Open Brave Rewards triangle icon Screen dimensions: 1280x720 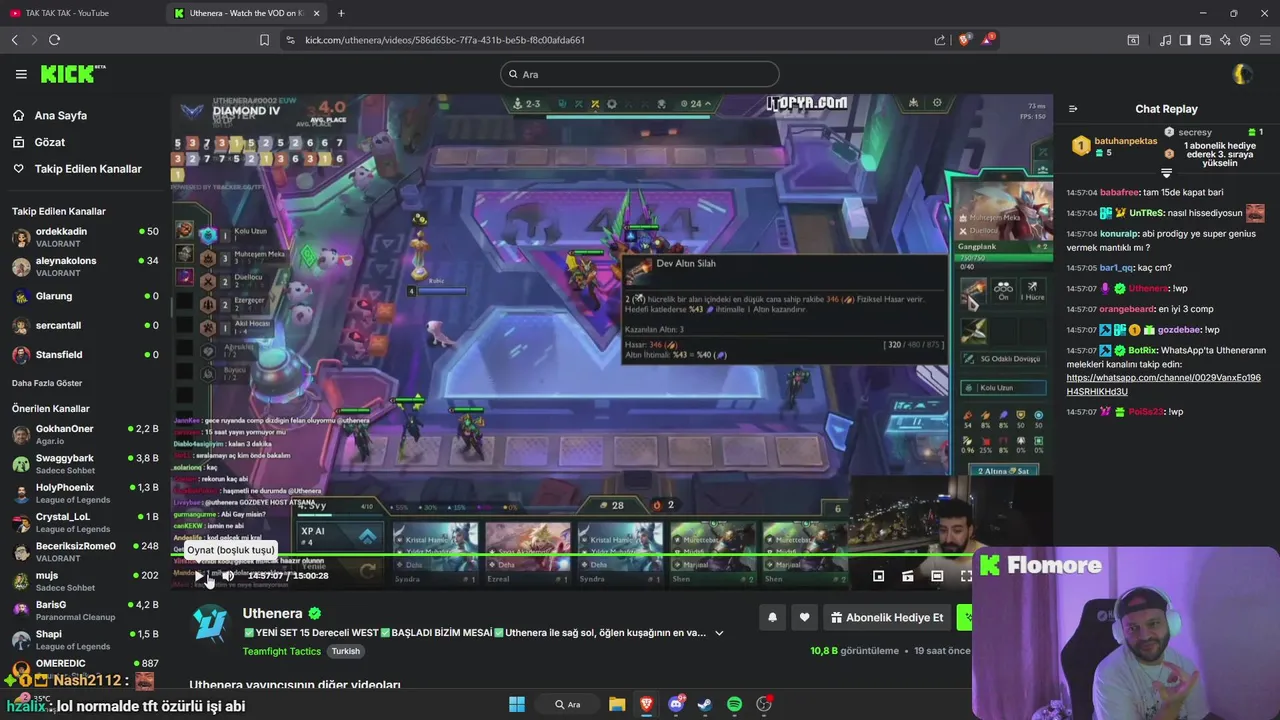[x=988, y=39]
